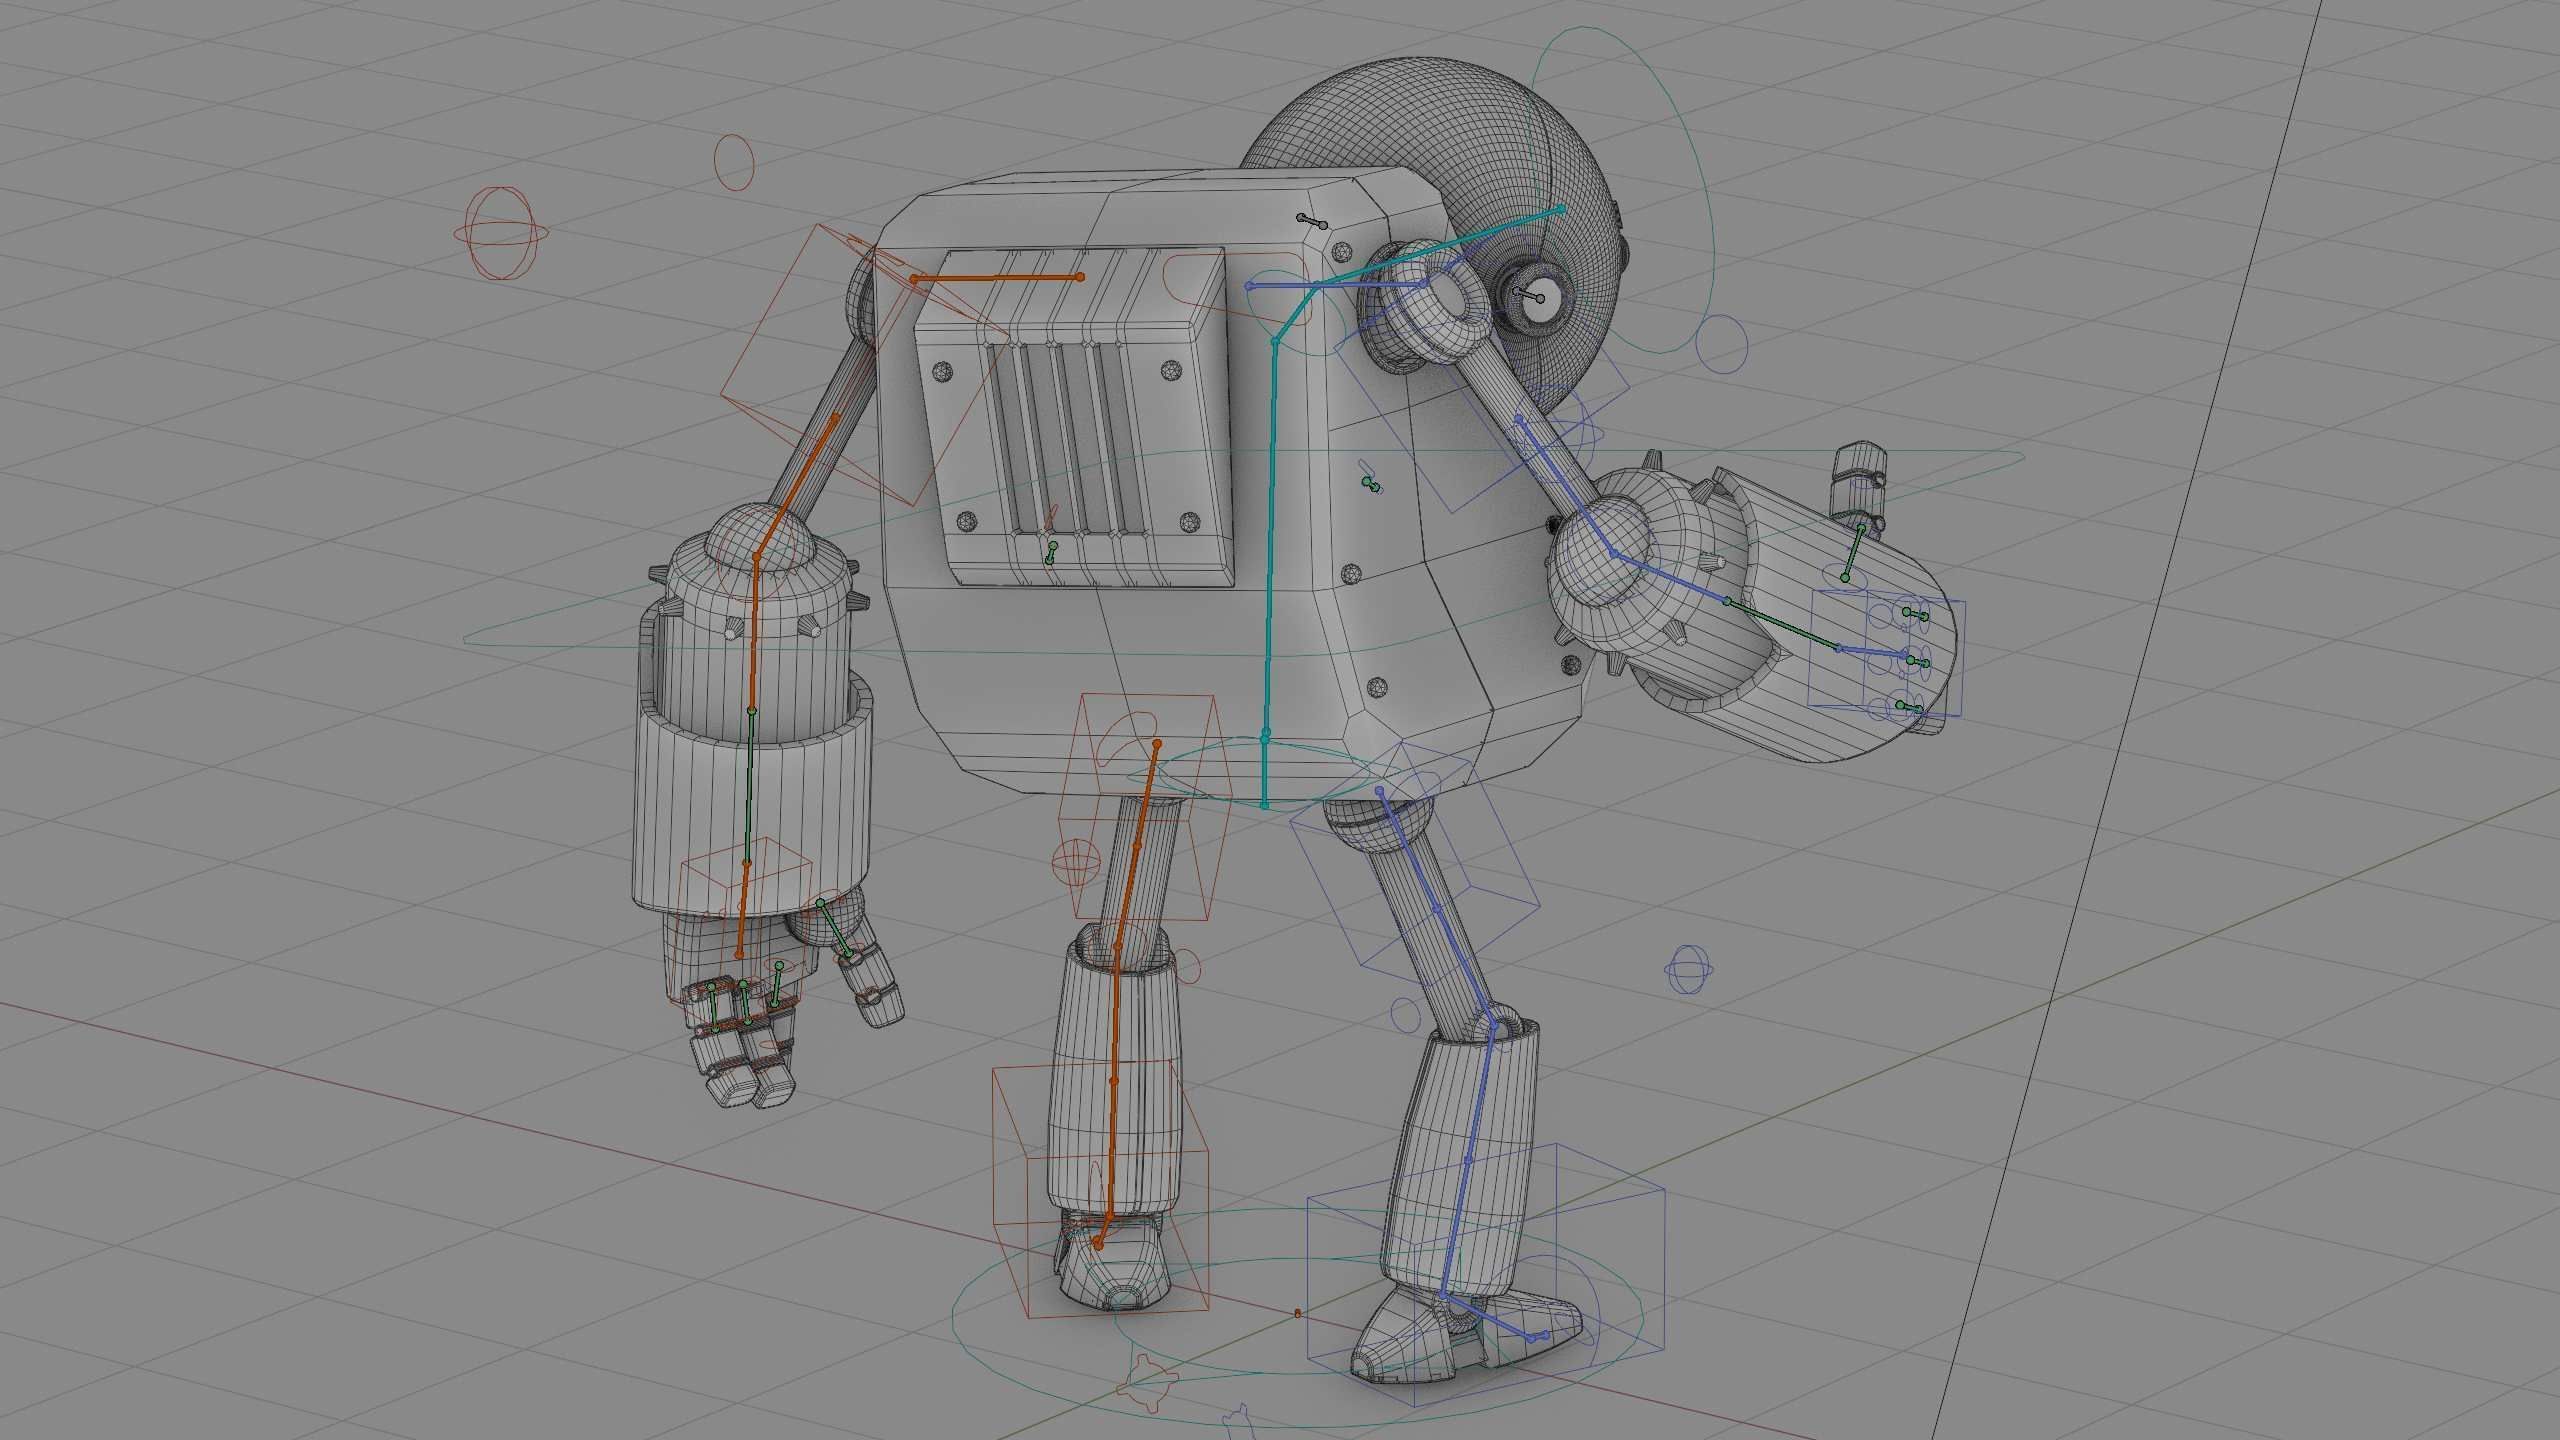Image resolution: width=2560 pixels, height=1440 pixels.
Task: Click the small orange origin dot between the feet
Action: (x=1298, y=1313)
